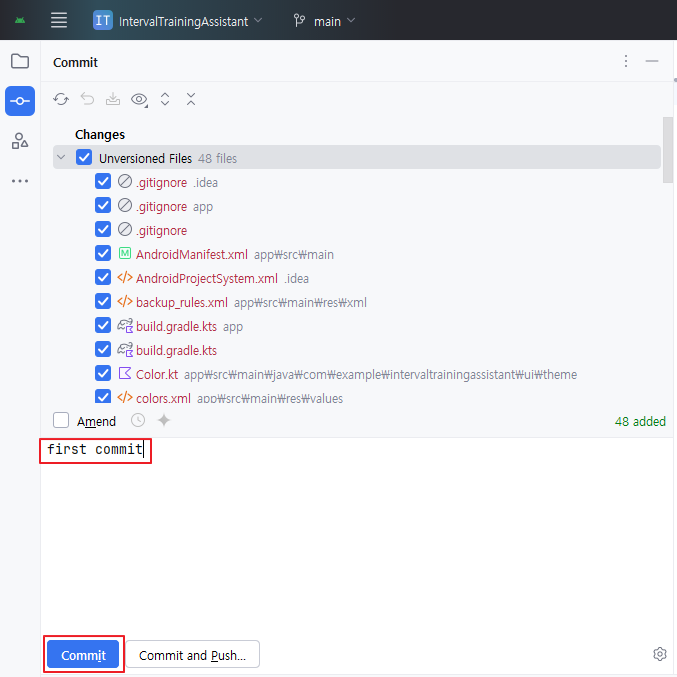Click the Shelve silently icon
The width and height of the screenshot is (677, 677).
click(x=113, y=99)
